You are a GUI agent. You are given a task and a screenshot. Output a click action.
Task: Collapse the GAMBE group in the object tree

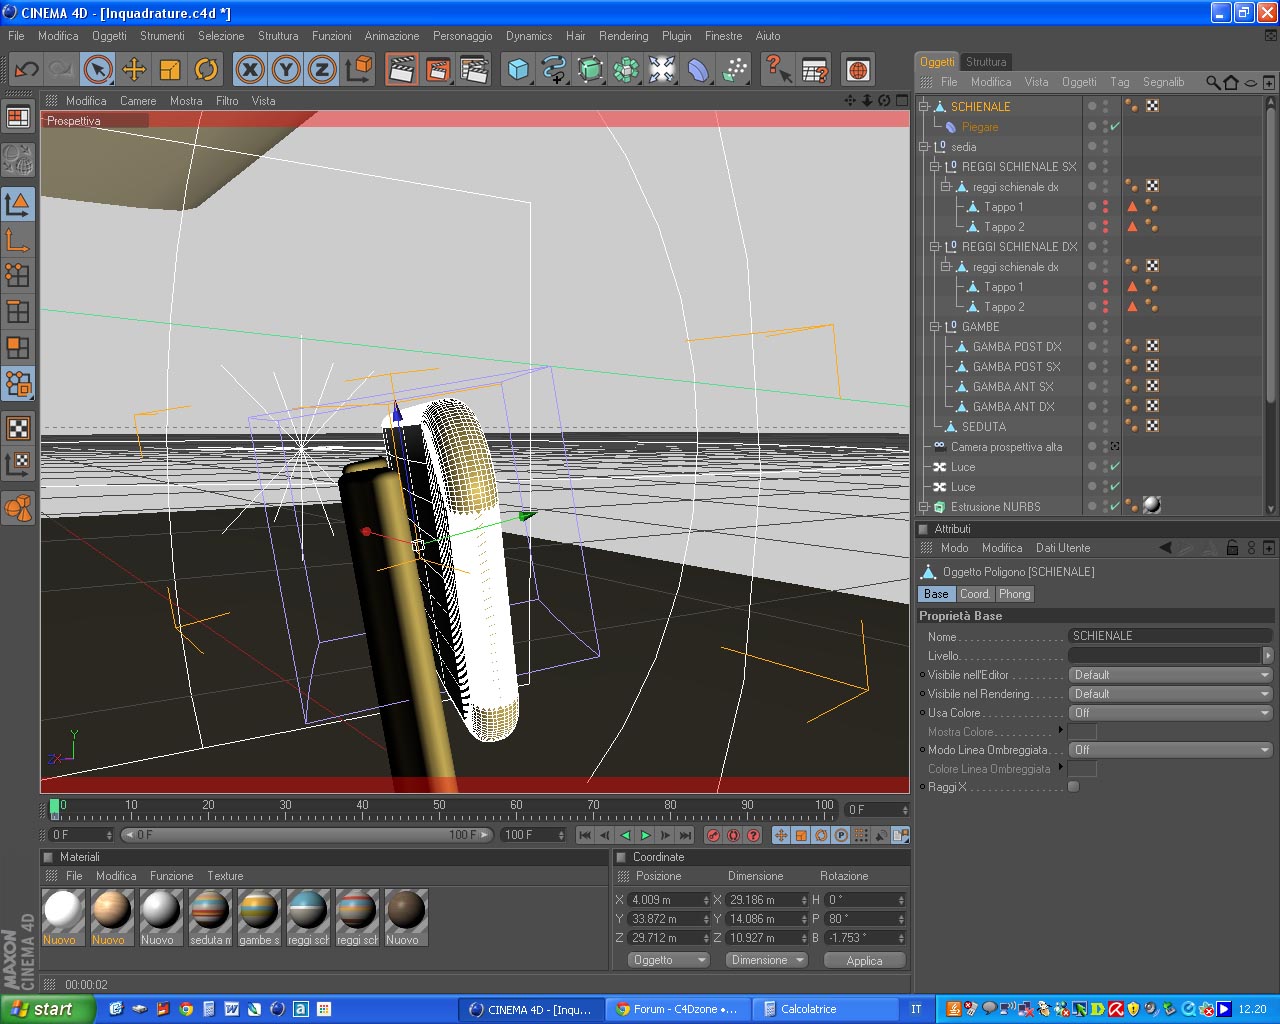point(936,327)
